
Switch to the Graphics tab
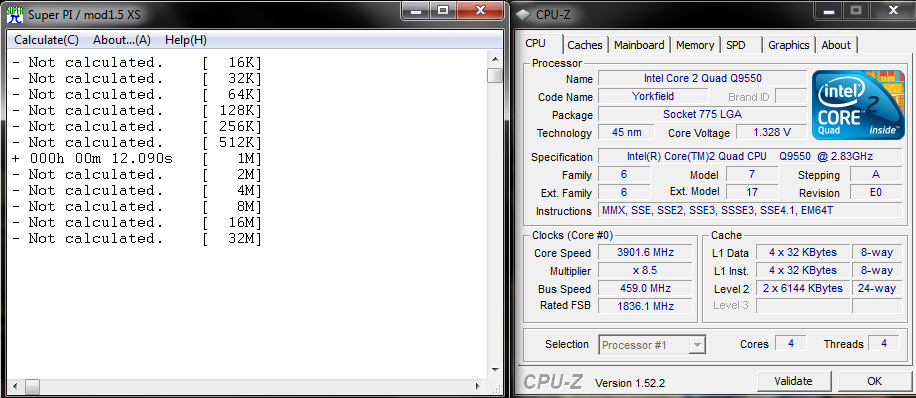(x=789, y=45)
